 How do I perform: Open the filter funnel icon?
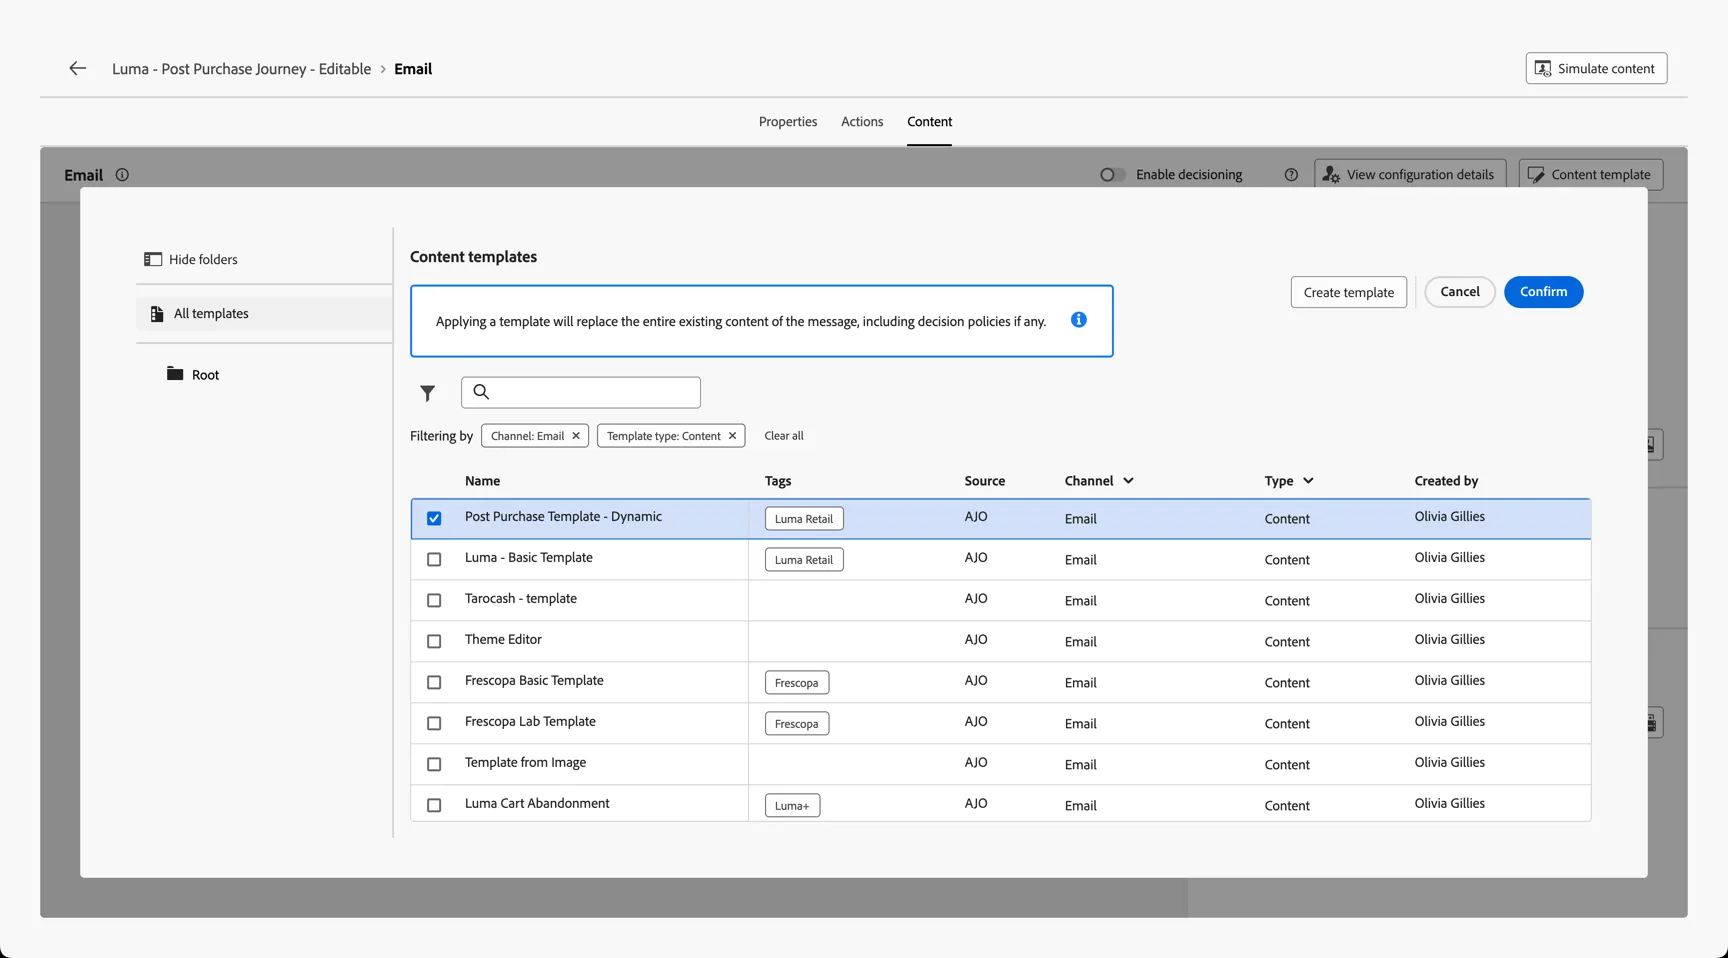[428, 393]
